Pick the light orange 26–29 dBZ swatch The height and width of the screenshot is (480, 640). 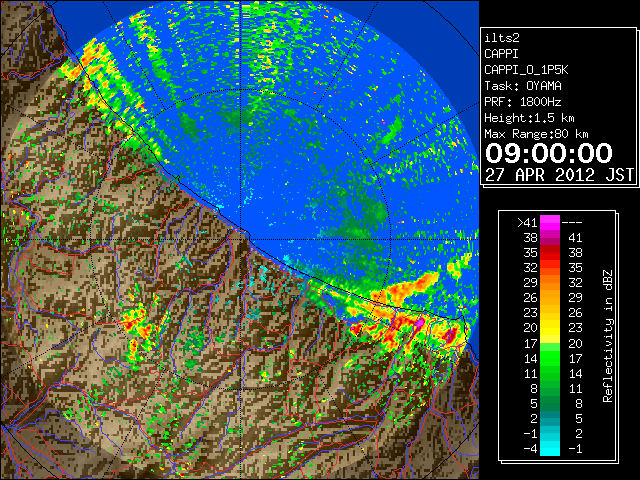(550, 298)
